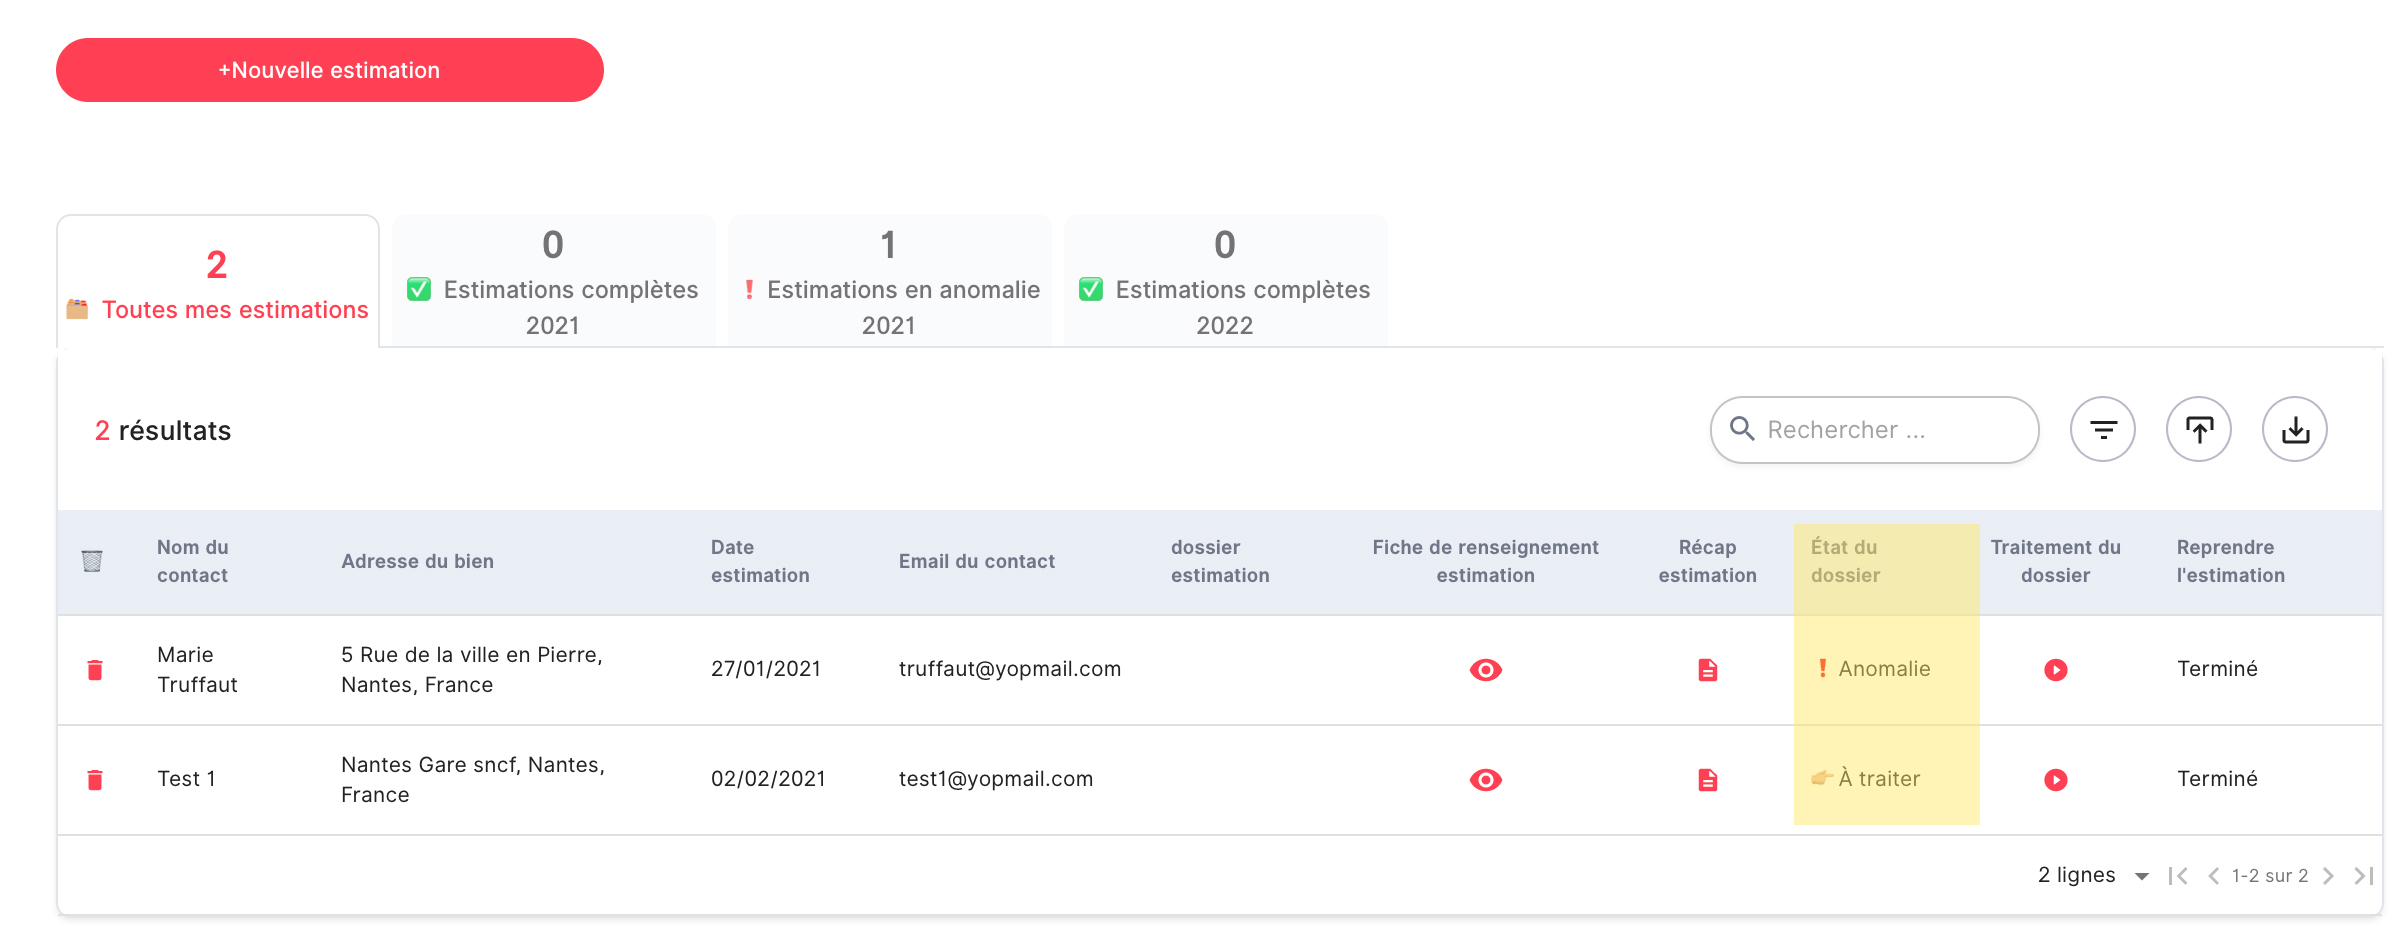Click the +Nouvelle estimation button
This screenshot has width=2402, height=936.
click(330, 70)
